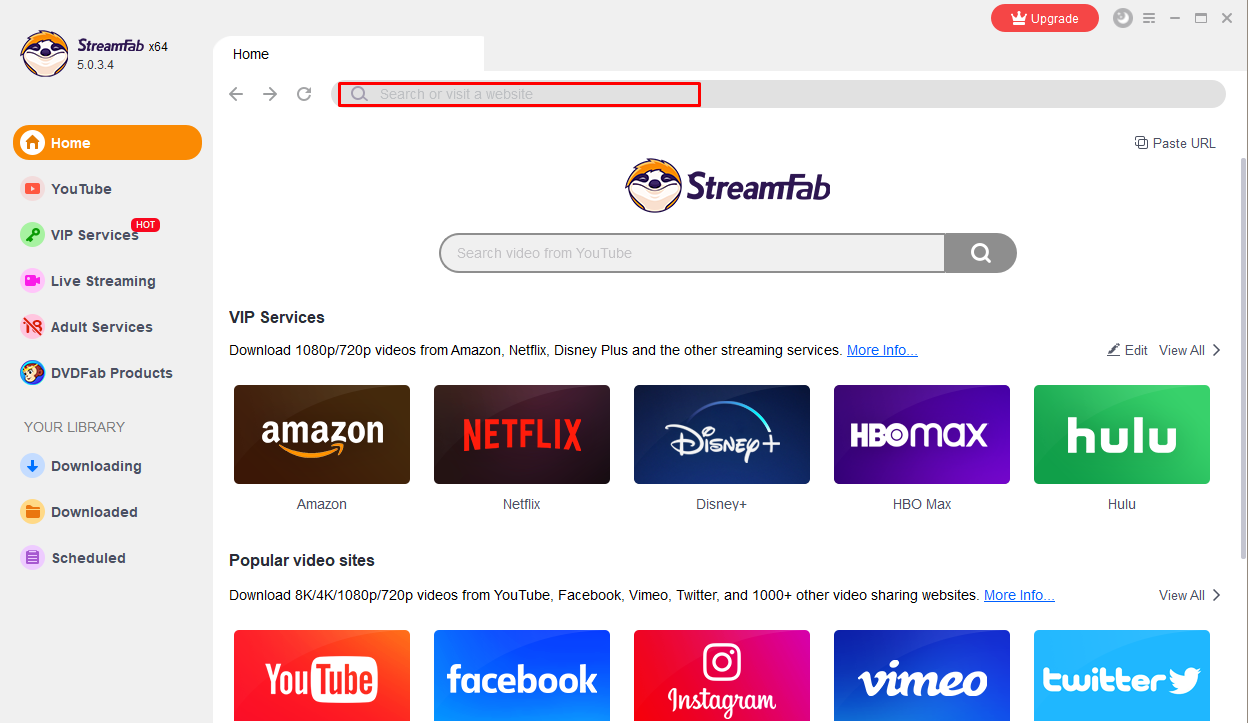Viewport: 1248px width, 723px height.
Task: Show the Downloaded library list
Action: click(94, 512)
